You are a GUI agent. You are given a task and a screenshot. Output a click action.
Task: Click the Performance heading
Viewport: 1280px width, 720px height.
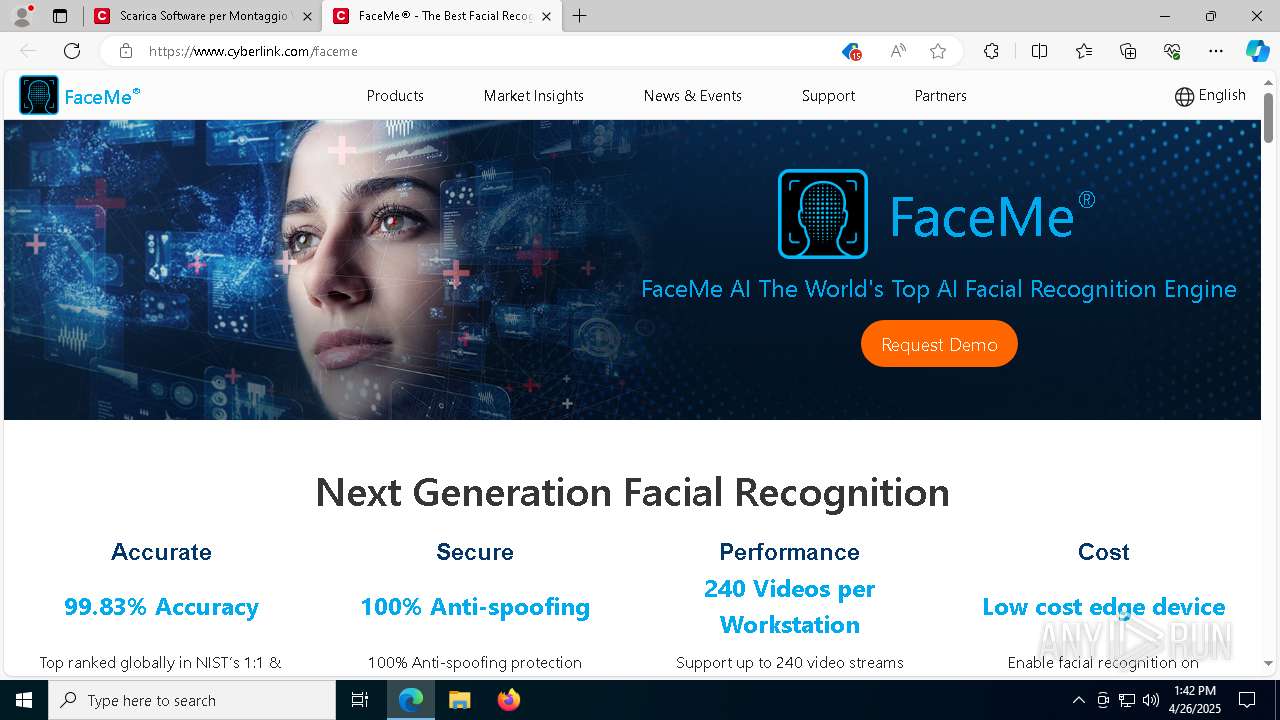point(789,552)
